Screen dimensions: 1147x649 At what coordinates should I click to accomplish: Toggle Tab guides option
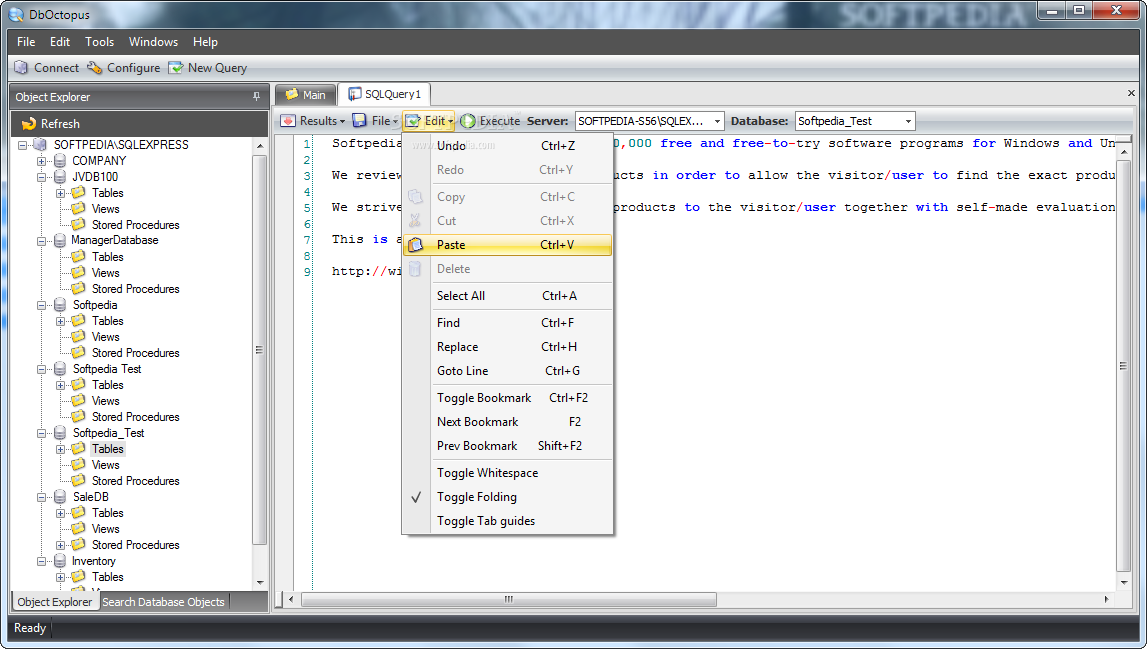tap(508, 521)
